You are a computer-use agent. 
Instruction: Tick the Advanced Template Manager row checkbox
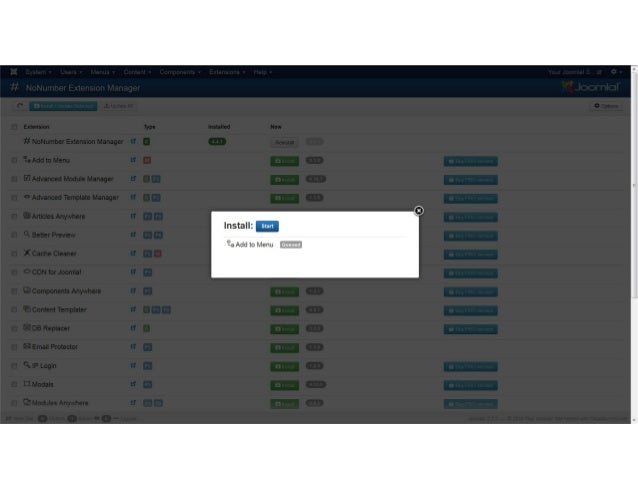click(14, 198)
